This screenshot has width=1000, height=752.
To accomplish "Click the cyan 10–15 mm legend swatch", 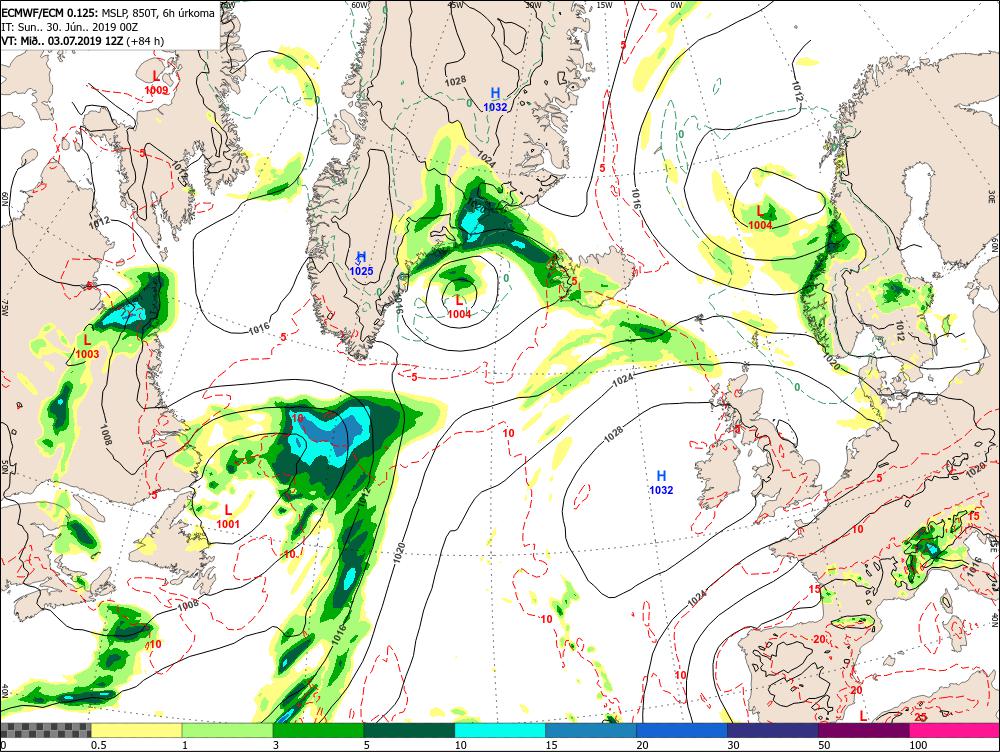I will (500, 730).
